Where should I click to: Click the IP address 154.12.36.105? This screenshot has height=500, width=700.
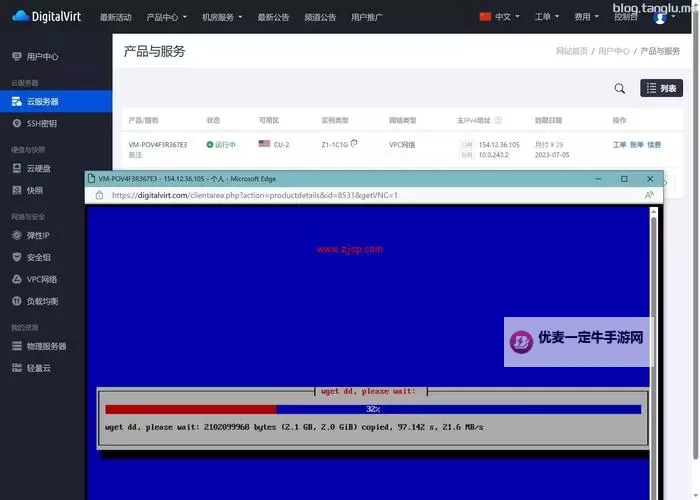[499, 145]
